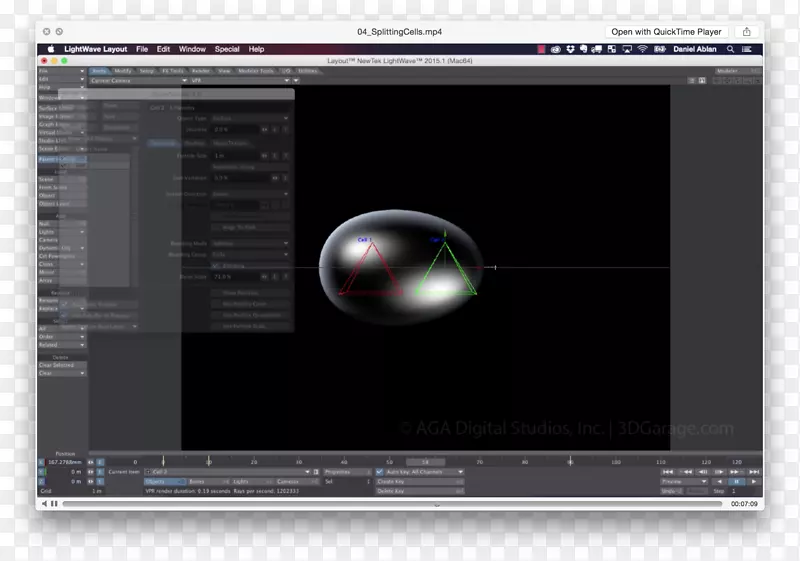Switch to the FX Tools tab
Screen dimensions: 800x561
(173, 71)
